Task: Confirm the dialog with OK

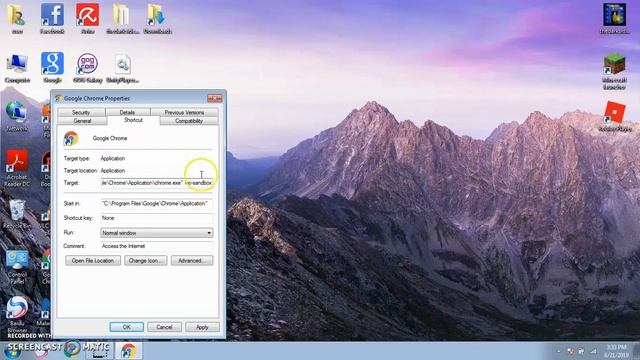Action: 127,327
